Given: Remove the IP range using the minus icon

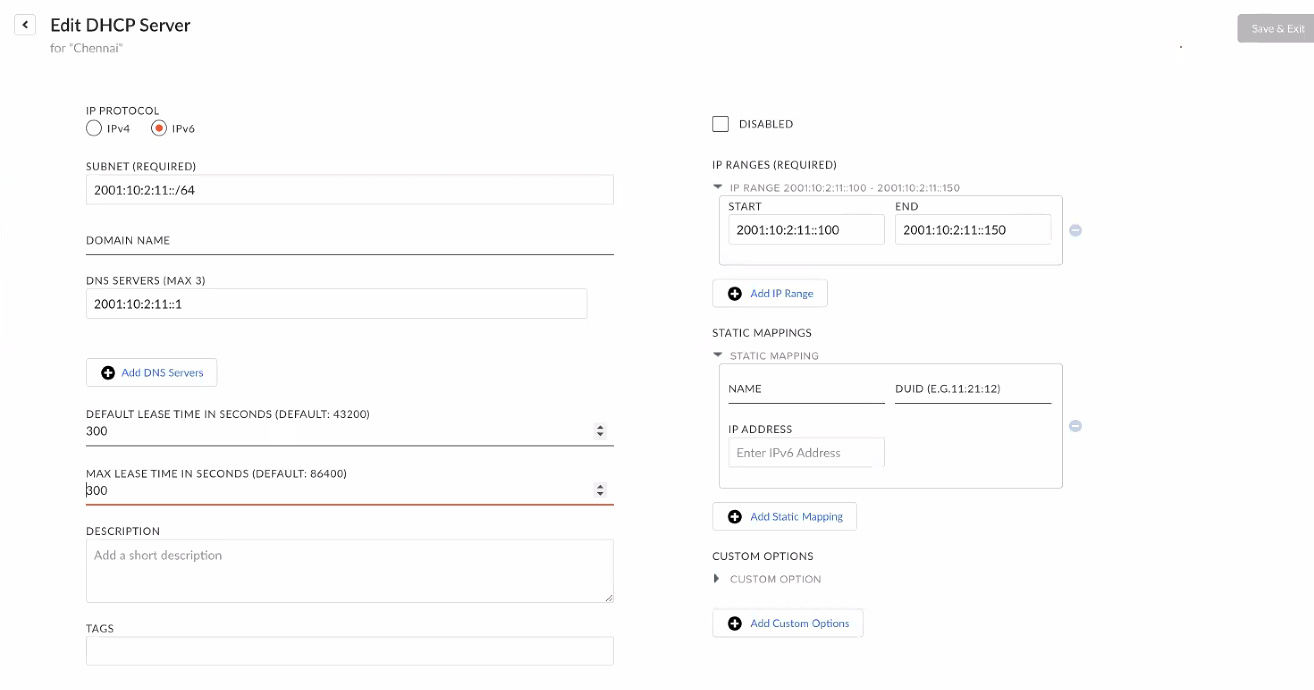Looking at the screenshot, I should 1075,230.
